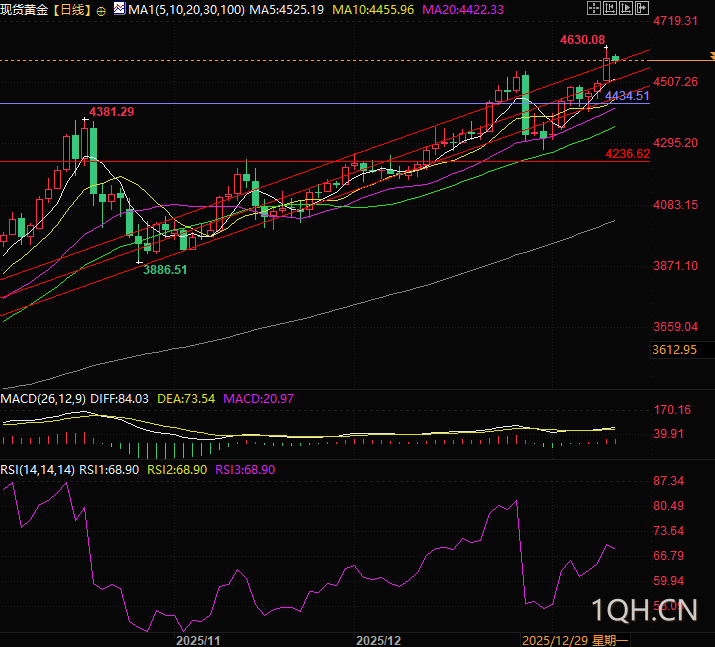Click the RSI2:68.90 reading
715x647 pixels.
(x=177, y=470)
